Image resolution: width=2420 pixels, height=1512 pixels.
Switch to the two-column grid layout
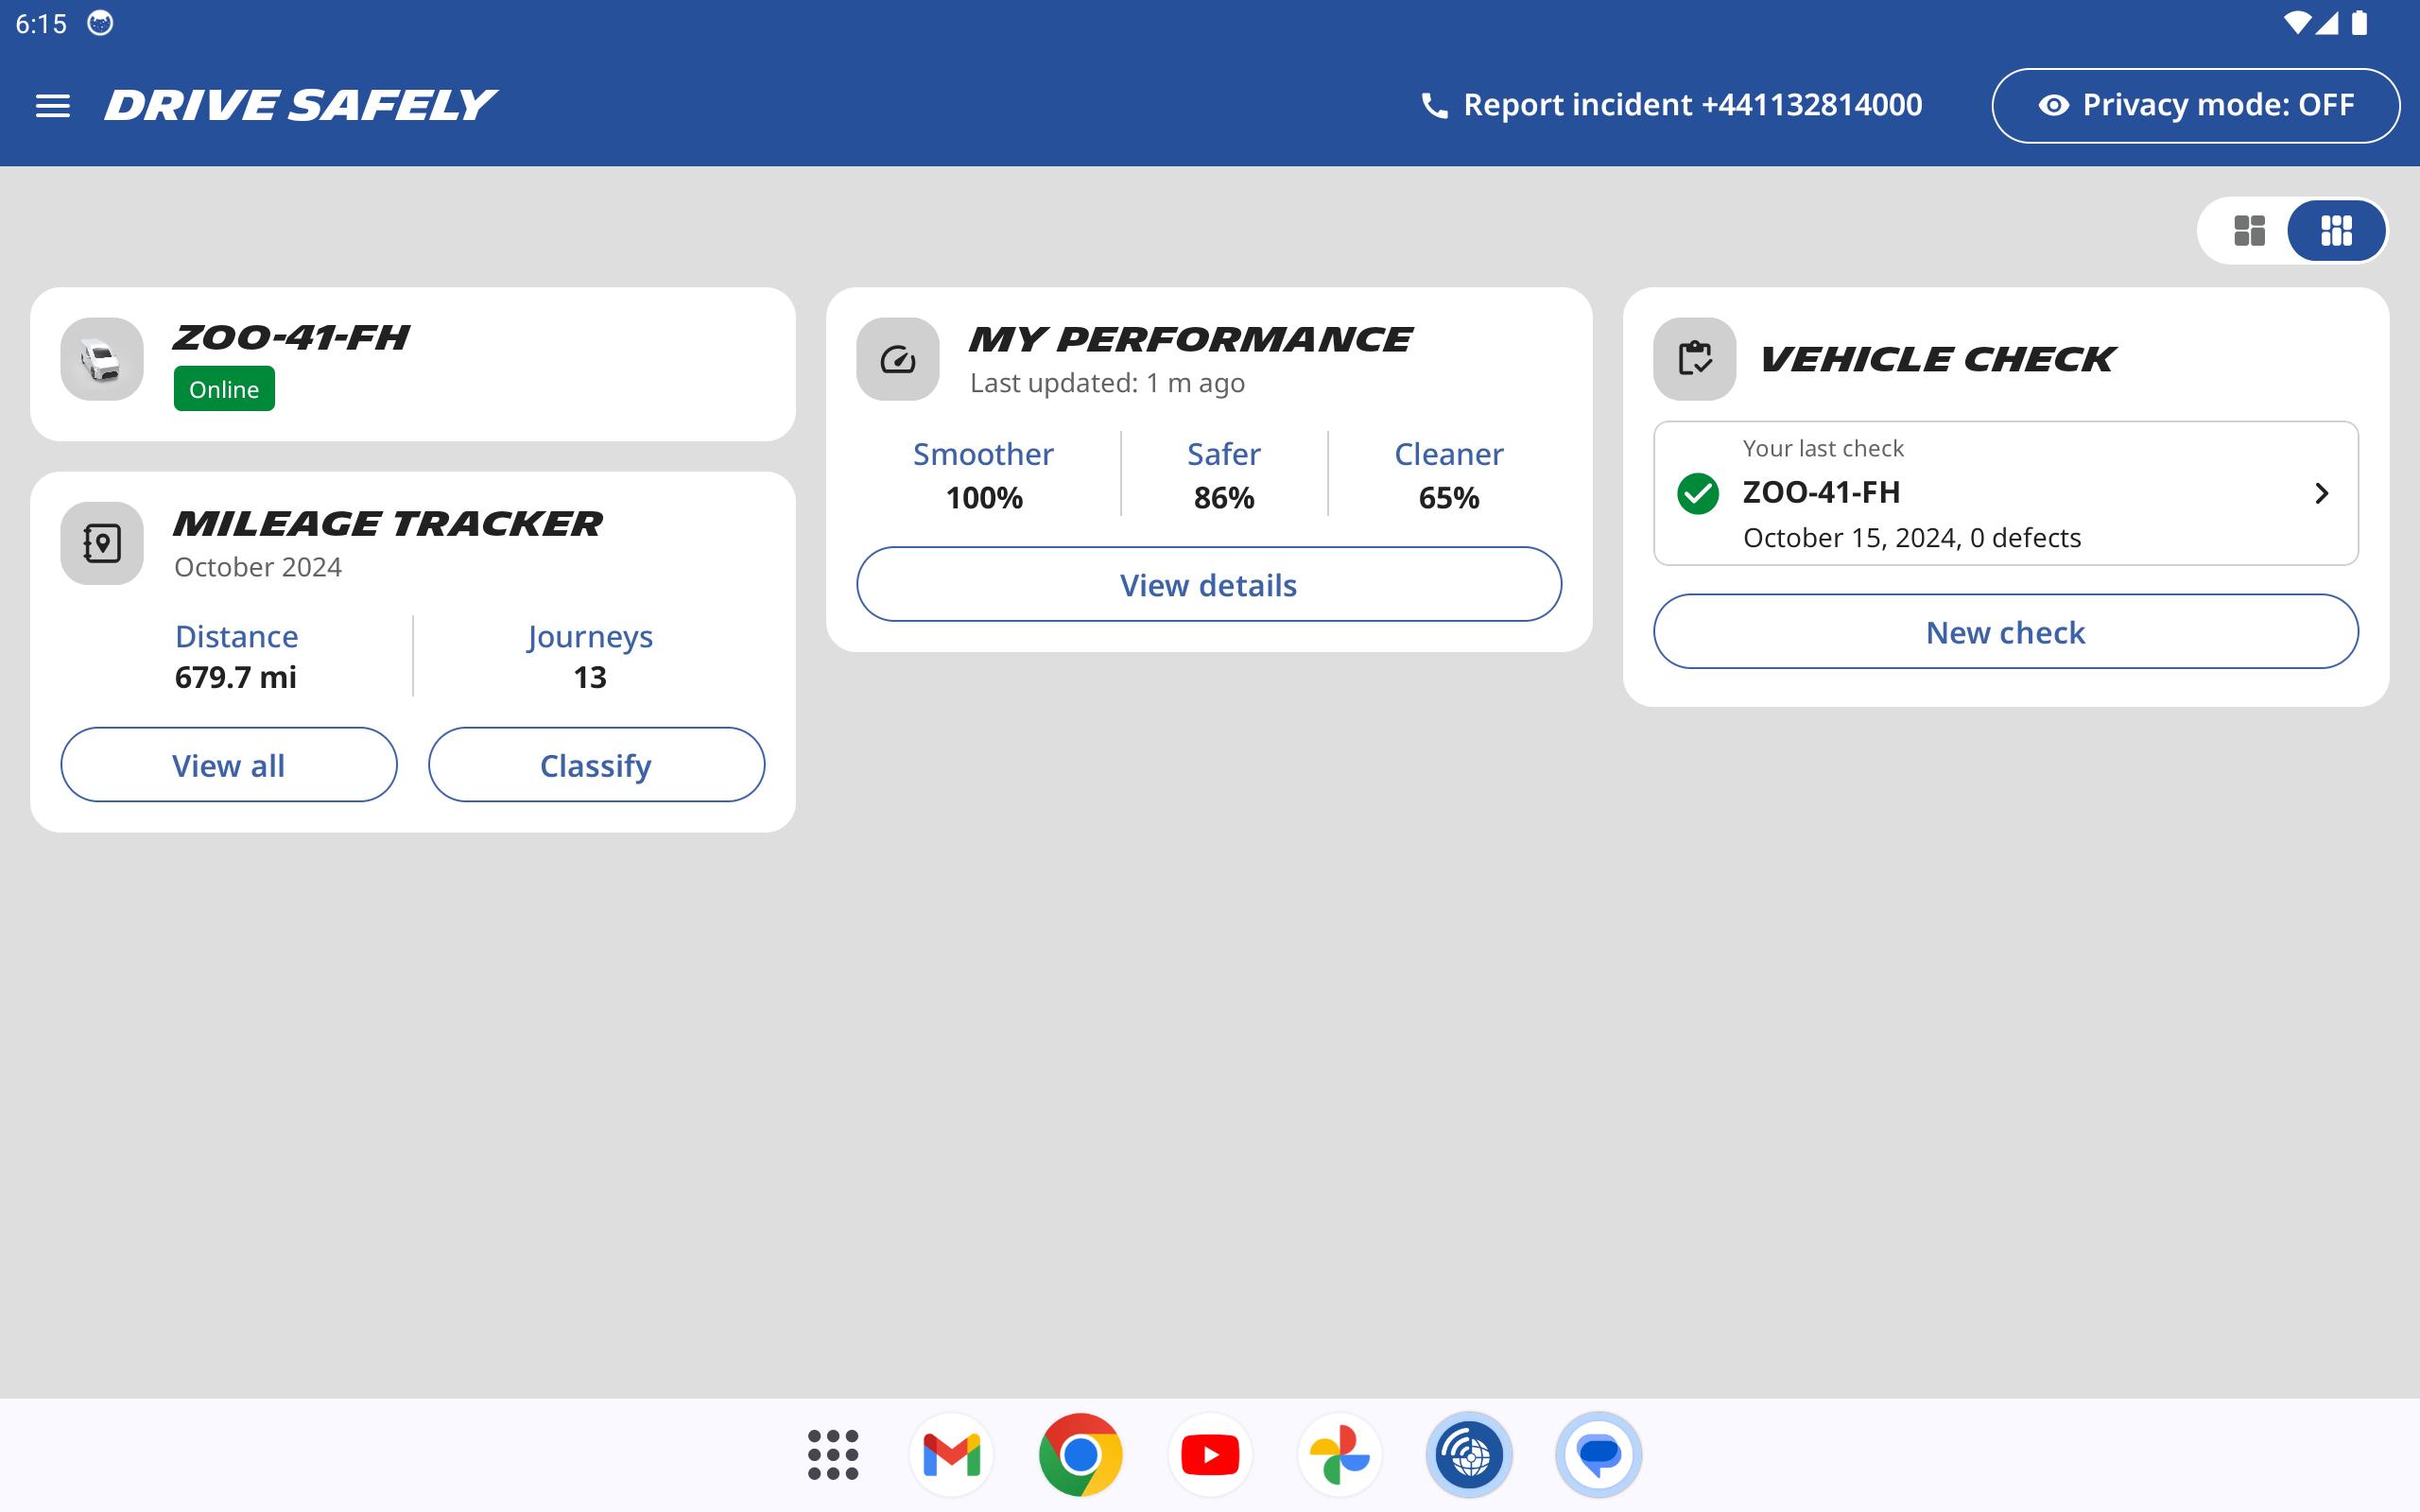pos(2249,231)
